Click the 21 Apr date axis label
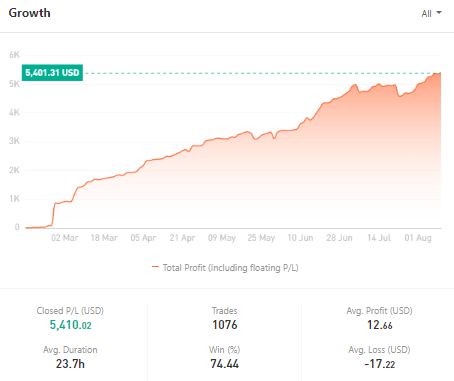This screenshot has width=454, height=381. pos(182,238)
